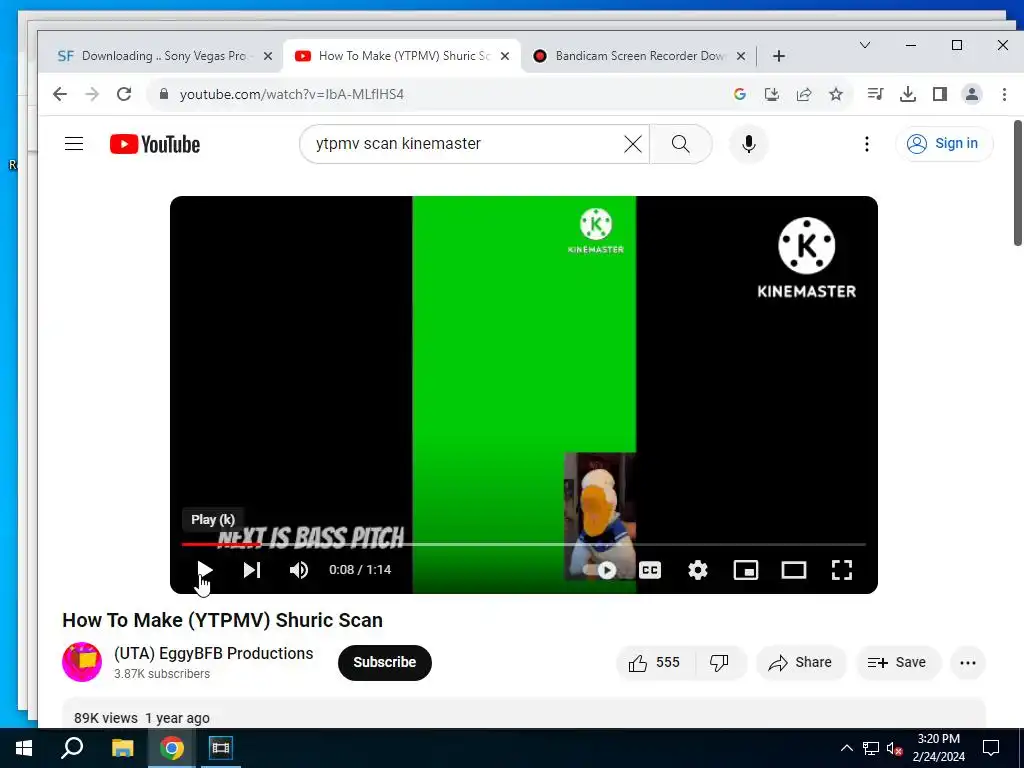Open media controls in toolbar
This screenshot has height=768, width=1024.
click(875, 94)
